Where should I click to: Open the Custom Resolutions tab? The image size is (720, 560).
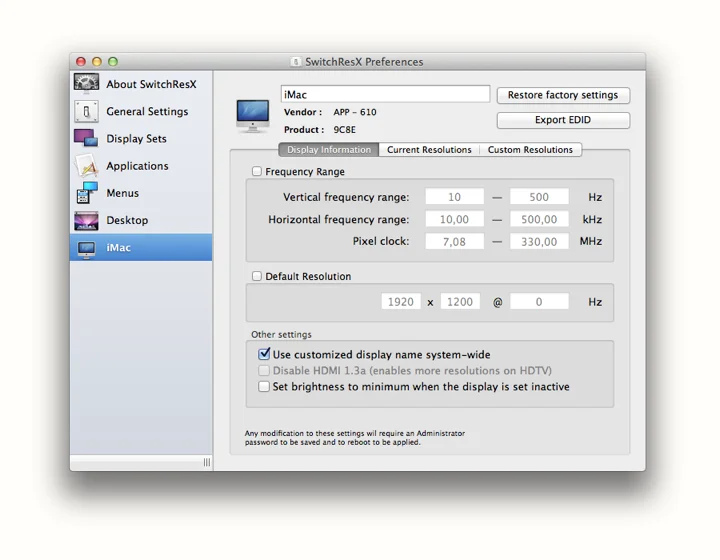pyautogui.click(x=530, y=150)
